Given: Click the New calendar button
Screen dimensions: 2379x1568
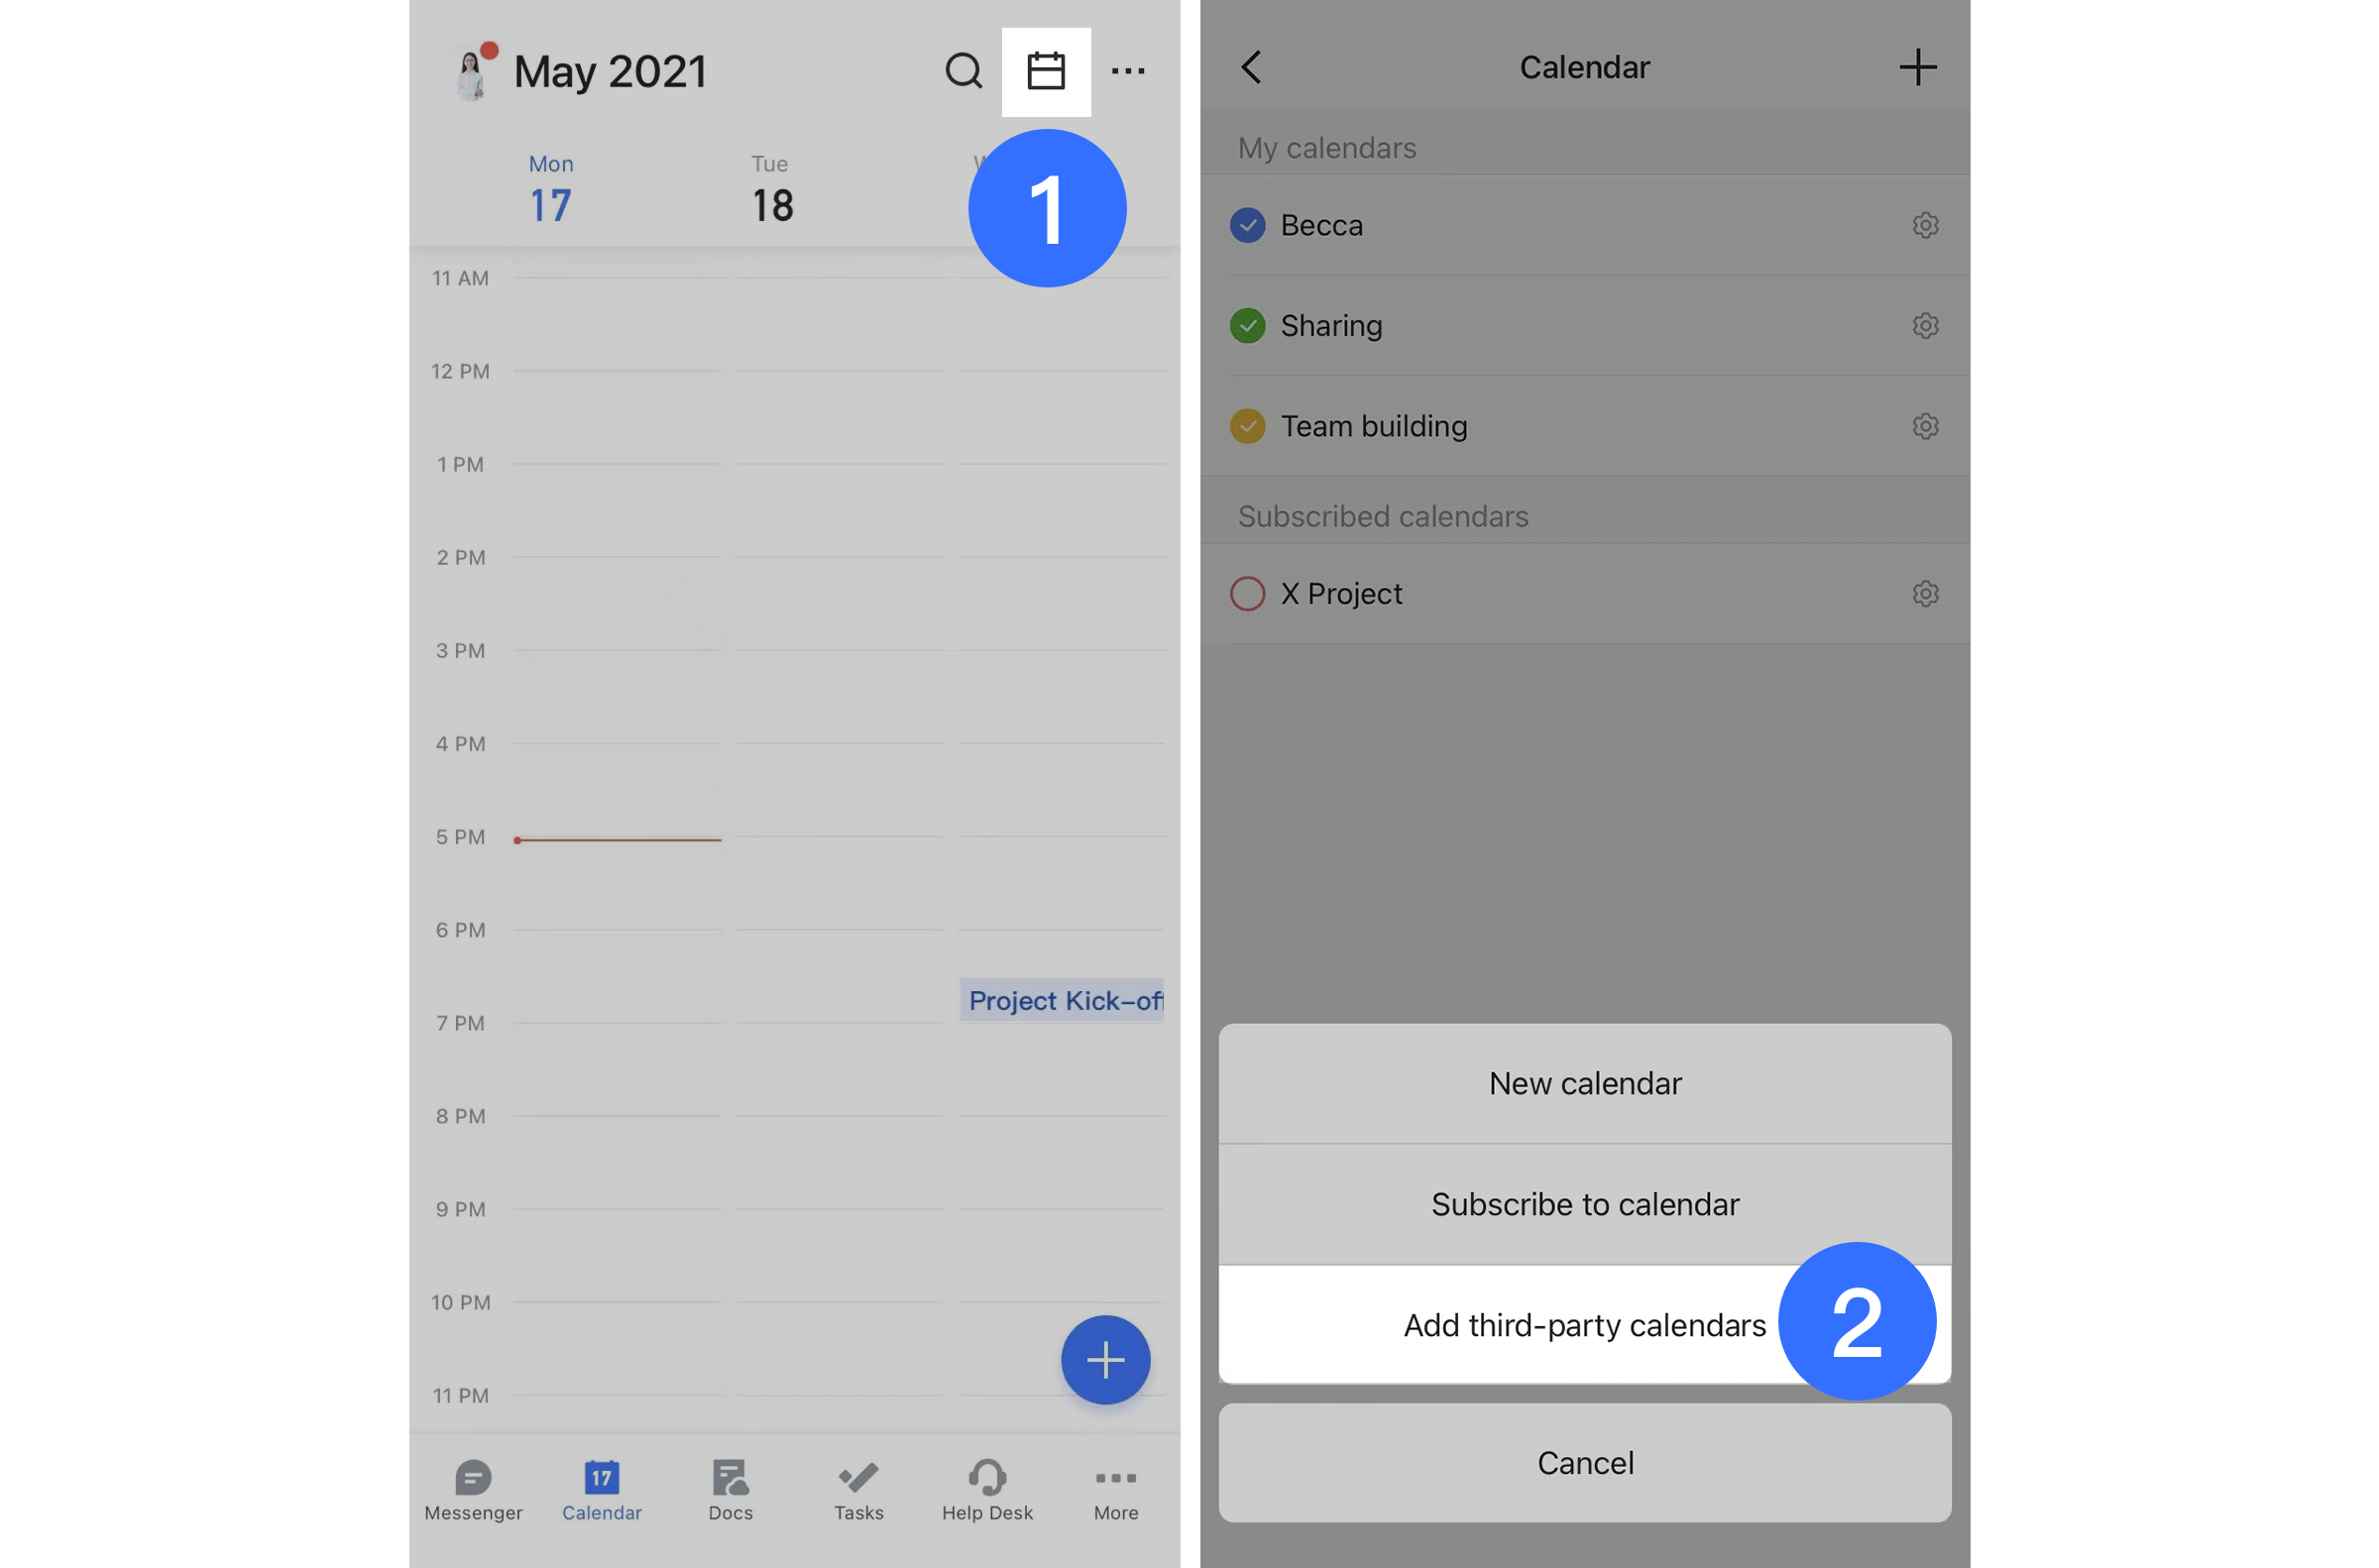Looking at the screenshot, I should pos(1583,1083).
